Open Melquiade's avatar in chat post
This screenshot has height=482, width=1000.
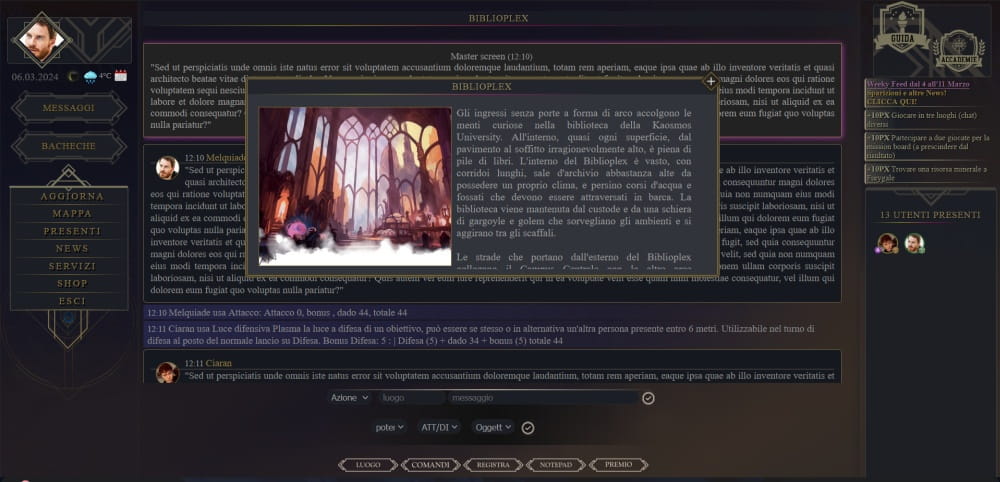(x=167, y=168)
